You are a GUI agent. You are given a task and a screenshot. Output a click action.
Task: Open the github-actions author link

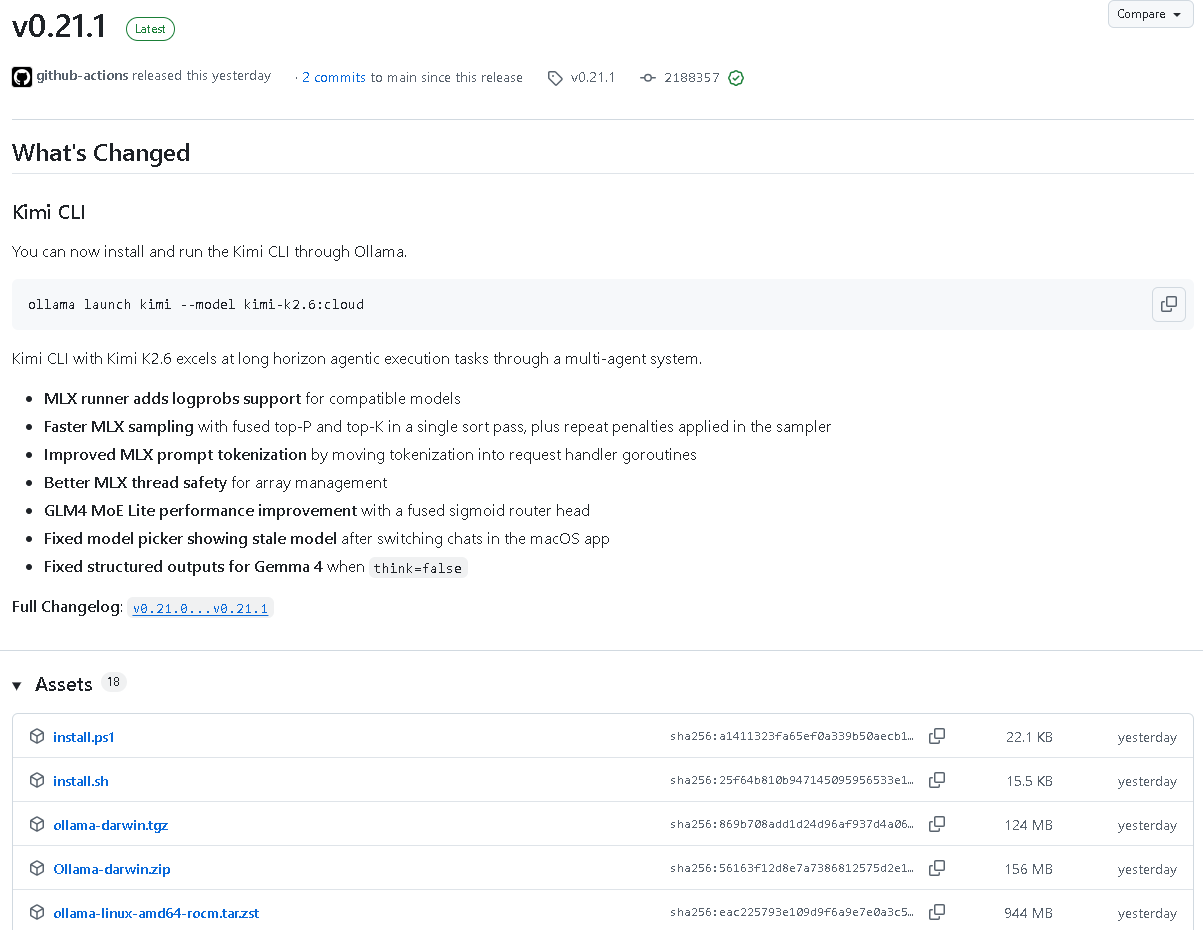point(82,76)
